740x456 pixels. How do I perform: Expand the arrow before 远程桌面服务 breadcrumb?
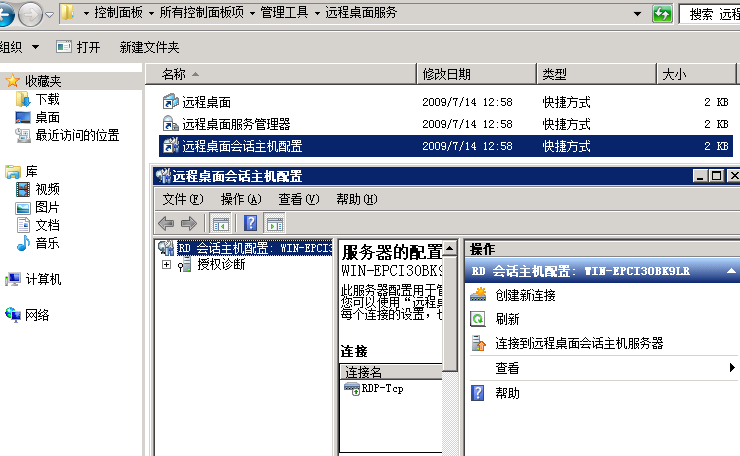tap(317, 14)
